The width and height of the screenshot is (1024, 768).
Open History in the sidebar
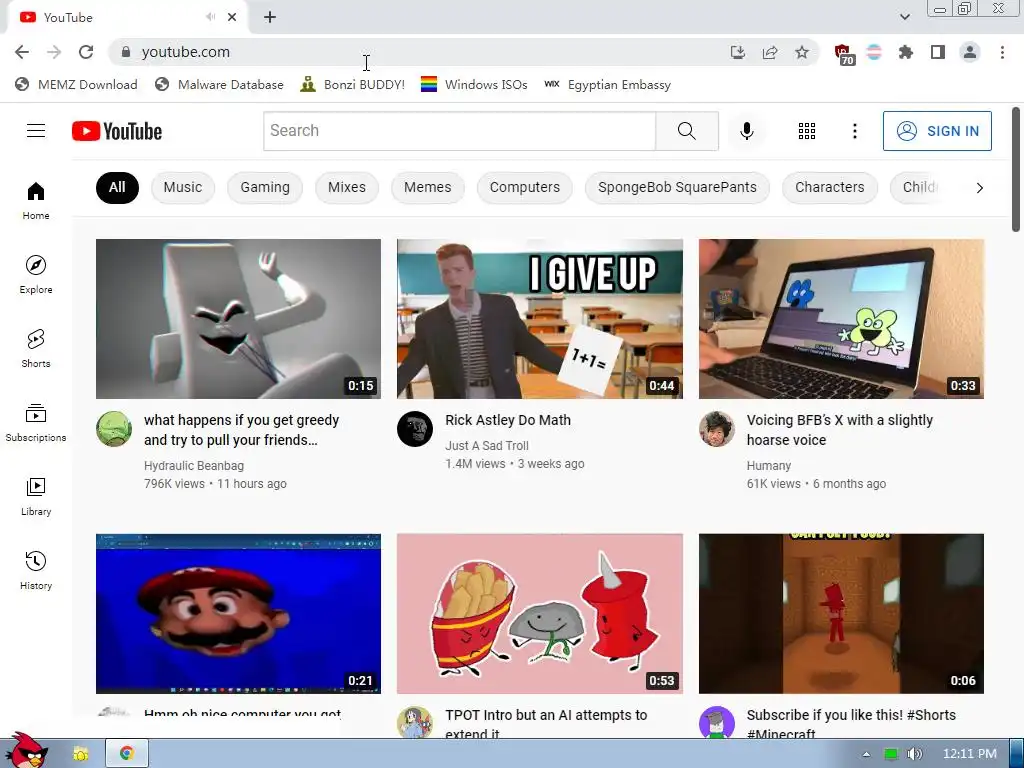coord(36,570)
